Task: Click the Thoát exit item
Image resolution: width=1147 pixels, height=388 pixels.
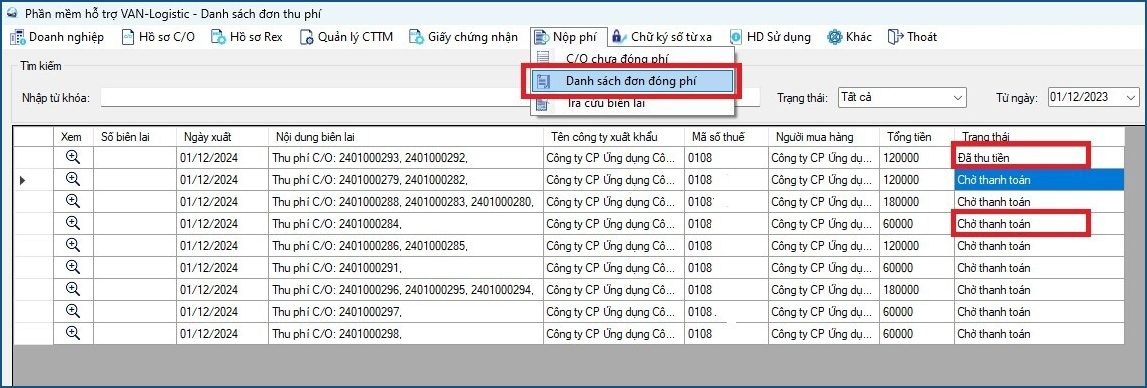Action: click(912, 37)
